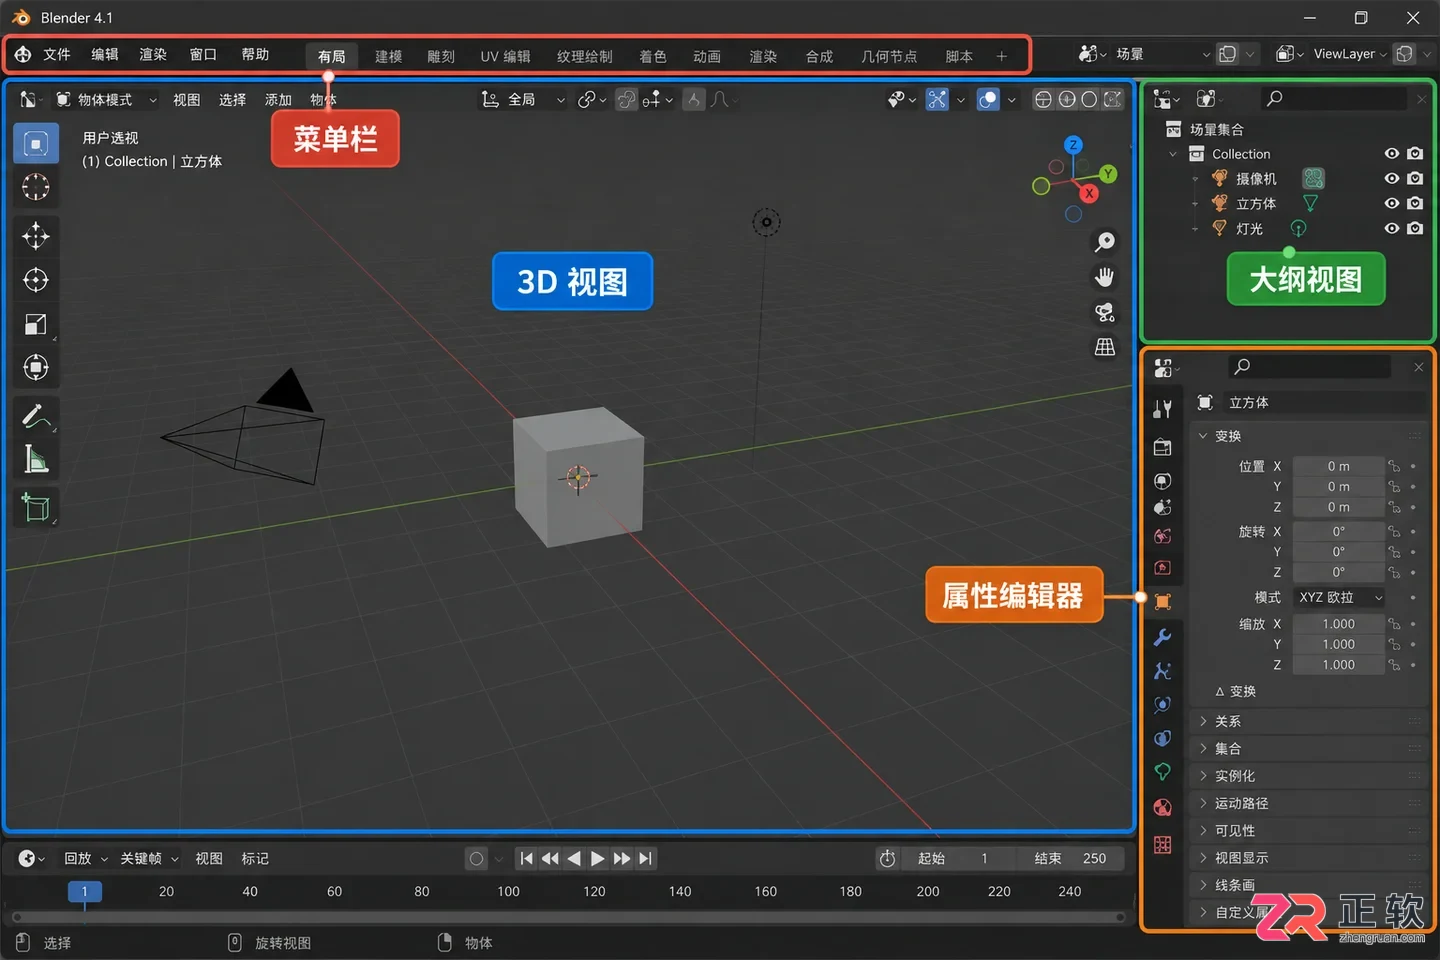
Task: Toggle viewport overlays button
Action: (987, 99)
